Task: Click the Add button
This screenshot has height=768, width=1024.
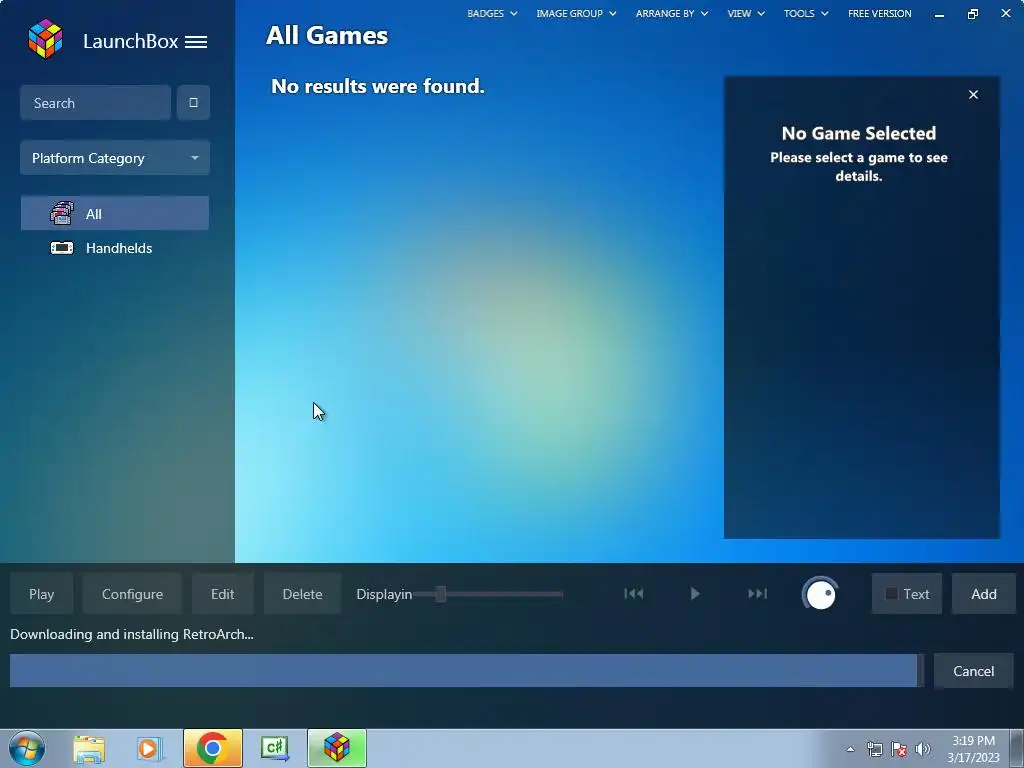Action: 984,594
